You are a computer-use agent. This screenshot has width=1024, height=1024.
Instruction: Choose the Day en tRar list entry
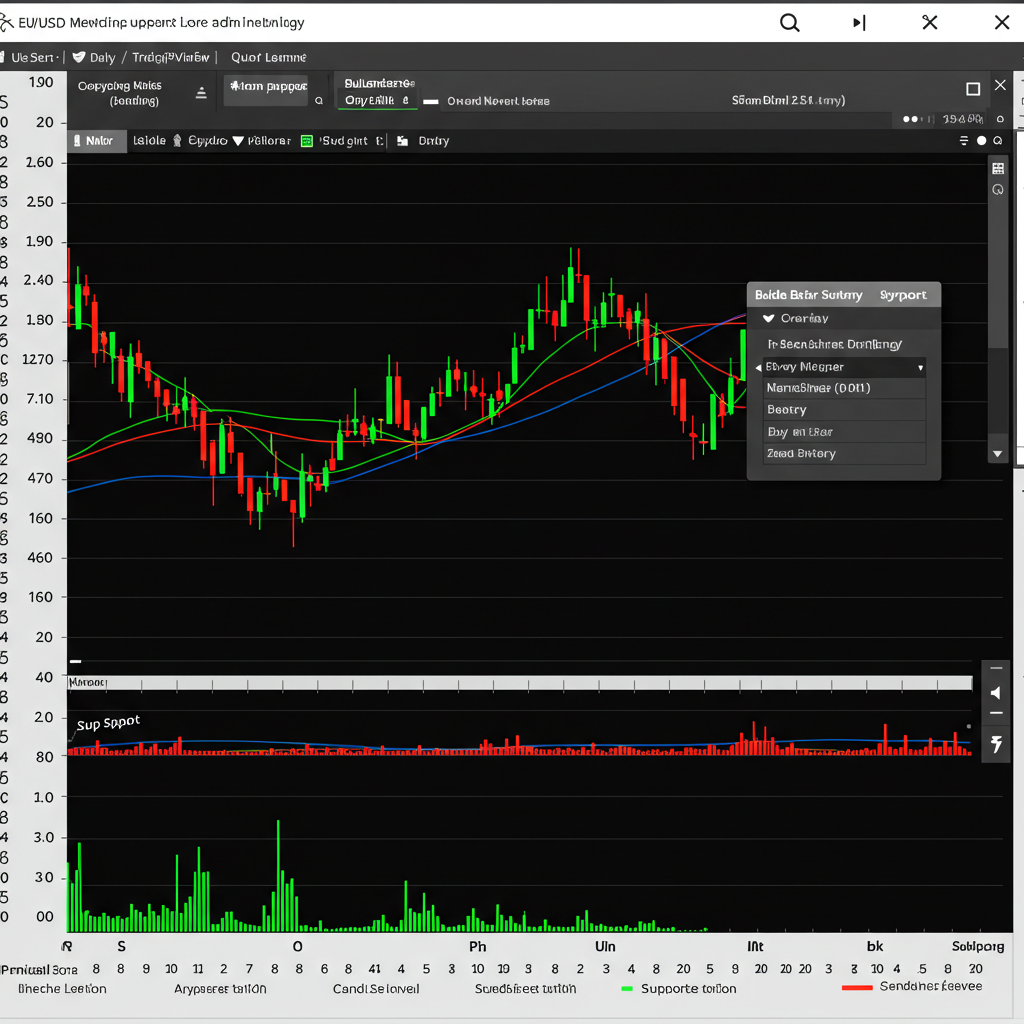pos(844,432)
